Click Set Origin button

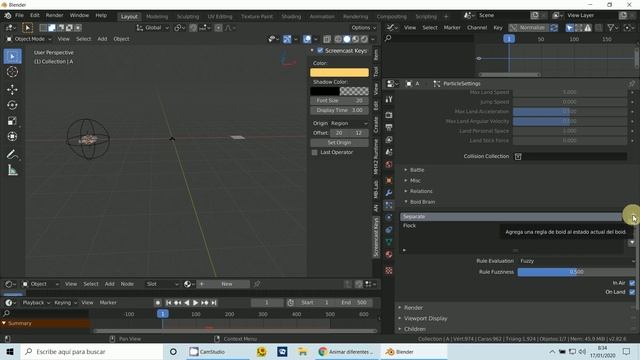[x=339, y=143]
